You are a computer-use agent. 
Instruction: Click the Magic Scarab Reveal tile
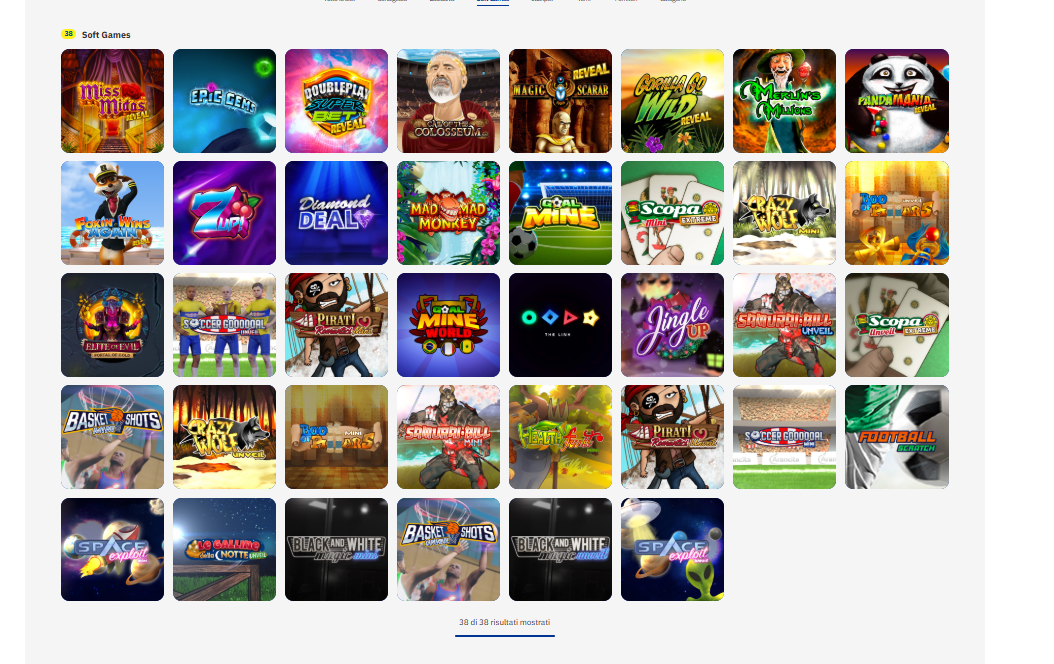point(561,101)
